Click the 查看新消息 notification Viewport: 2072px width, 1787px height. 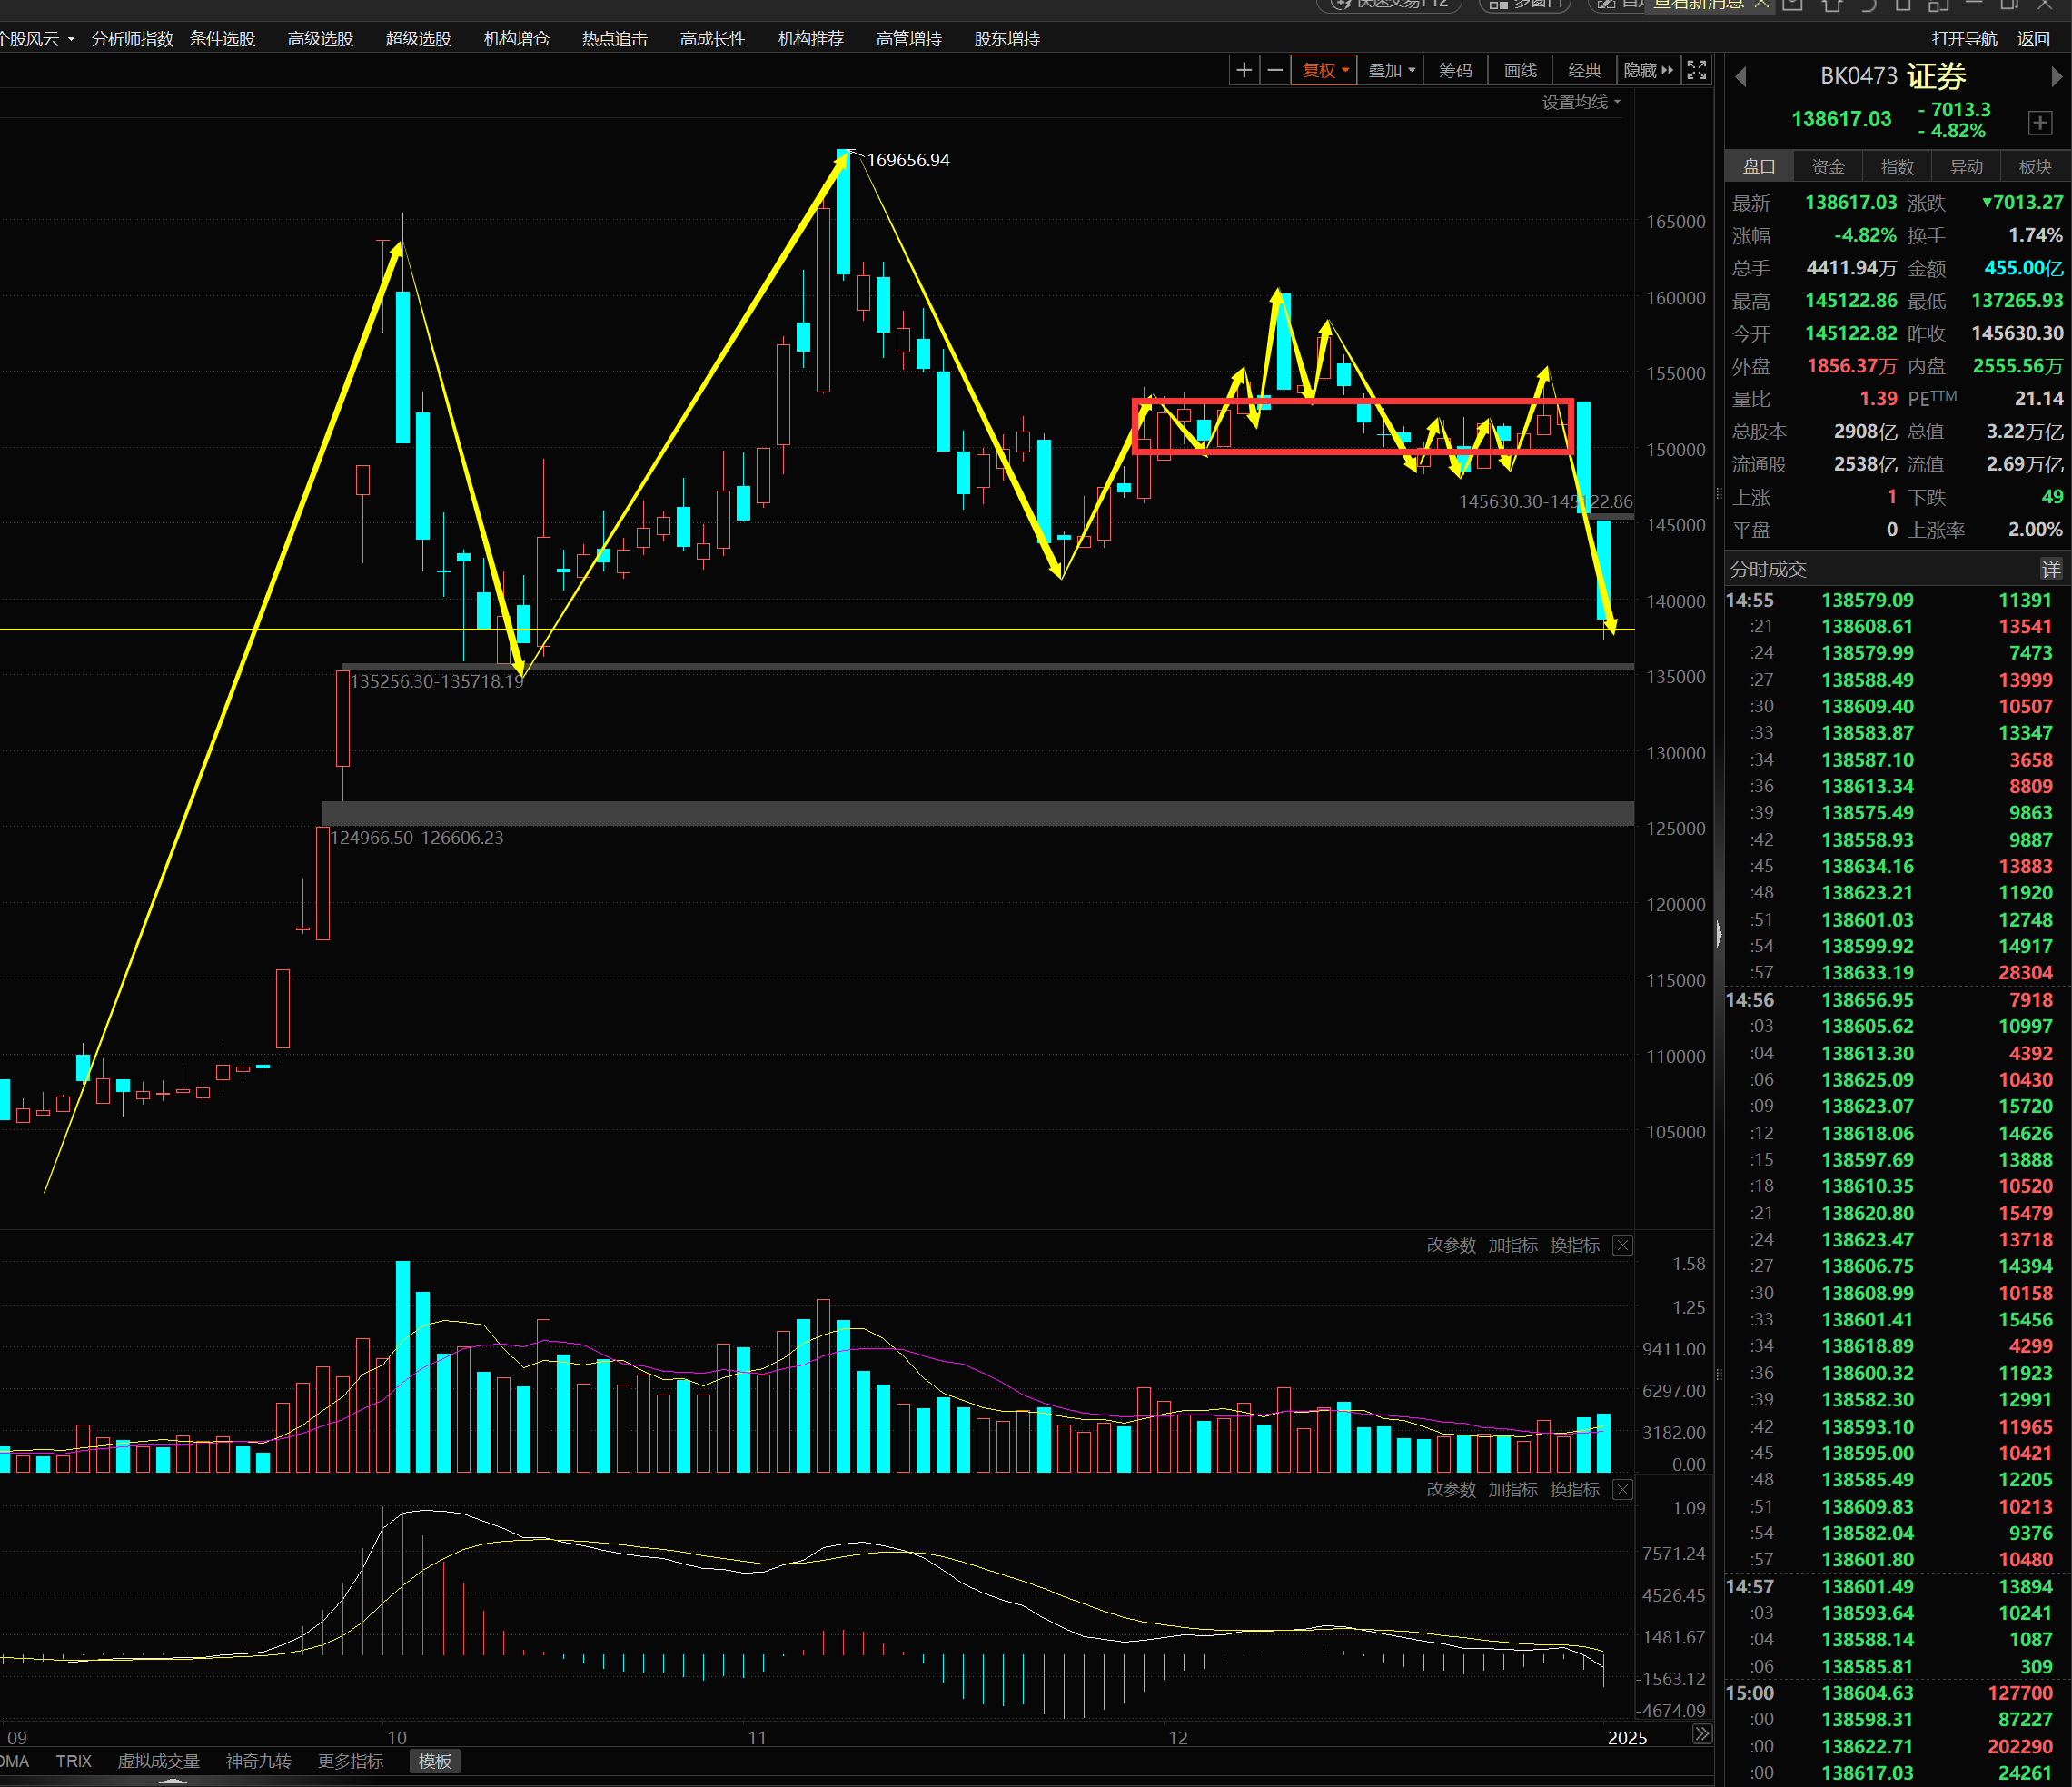coord(1698,5)
